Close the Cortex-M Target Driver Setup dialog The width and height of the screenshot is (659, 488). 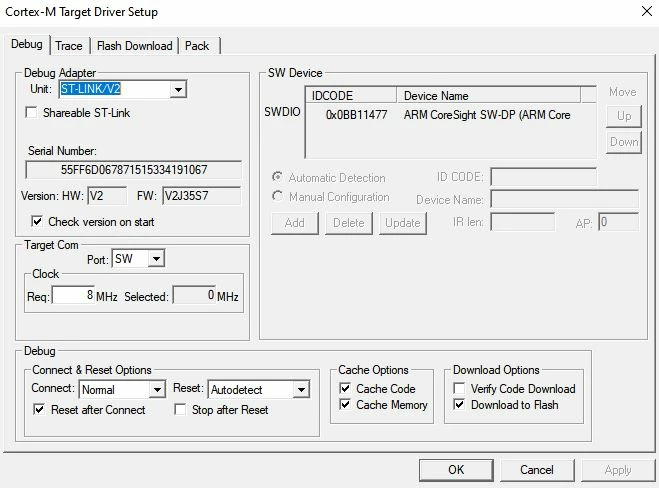pos(647,11)
